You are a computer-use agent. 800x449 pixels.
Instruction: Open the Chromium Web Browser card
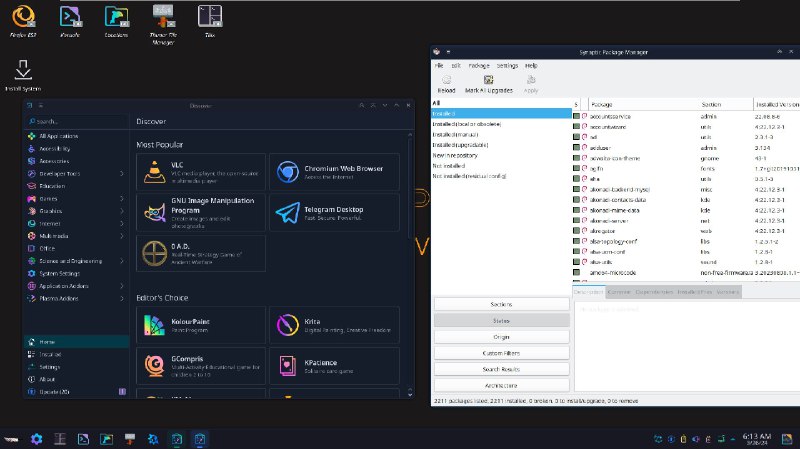pos(334,172)
